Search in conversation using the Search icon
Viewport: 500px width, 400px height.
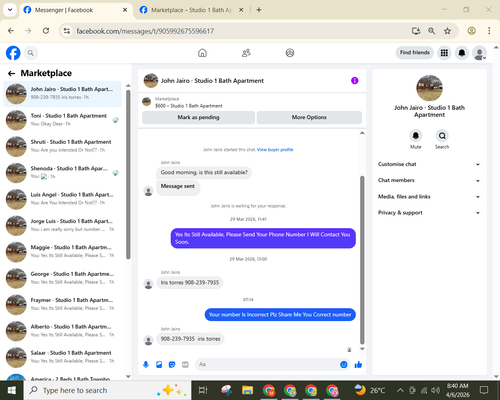(x=442, y=136)
